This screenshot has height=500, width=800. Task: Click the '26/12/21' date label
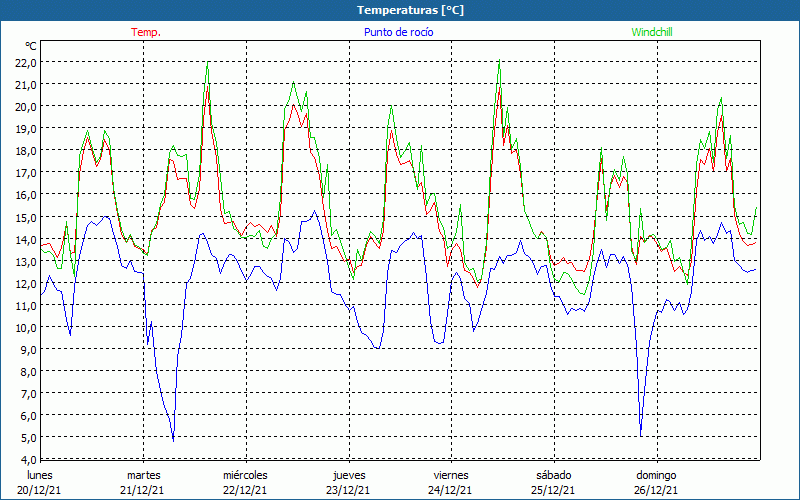pyautogui.click(x=656, y=490)
